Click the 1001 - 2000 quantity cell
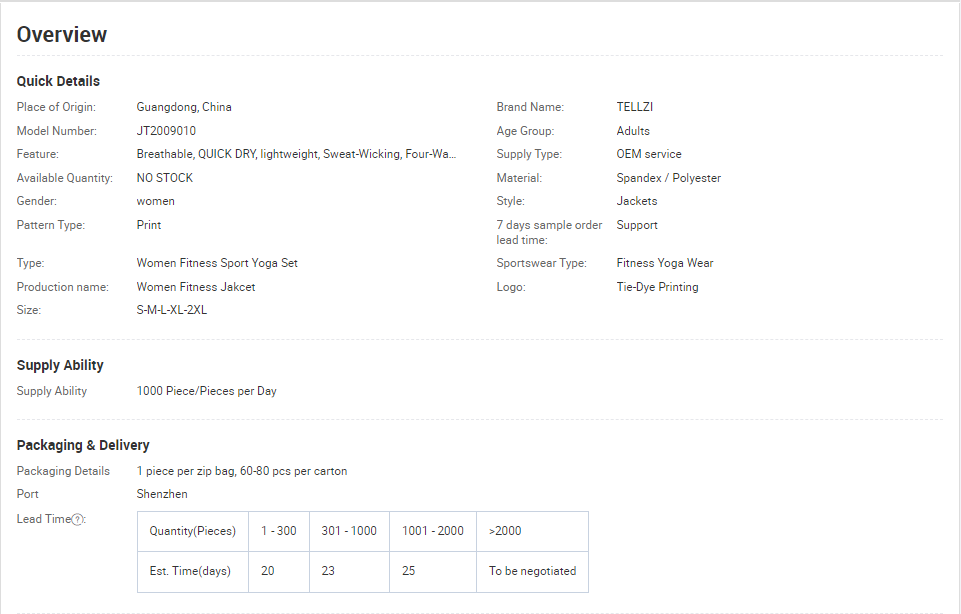This screenshot has height=614, width=961. (x=433, y=531)
